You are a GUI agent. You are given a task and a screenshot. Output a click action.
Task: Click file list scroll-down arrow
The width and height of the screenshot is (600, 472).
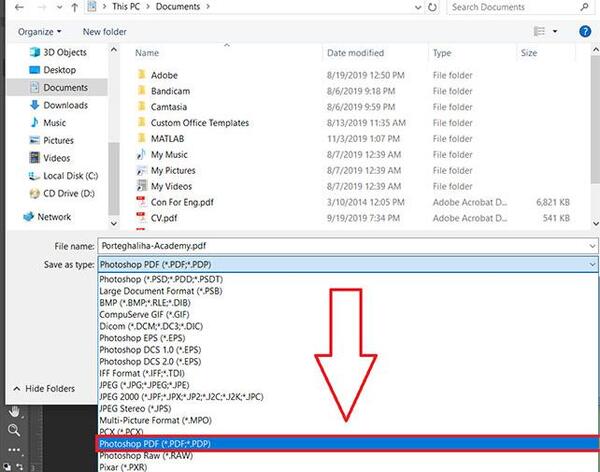(595, 223)
